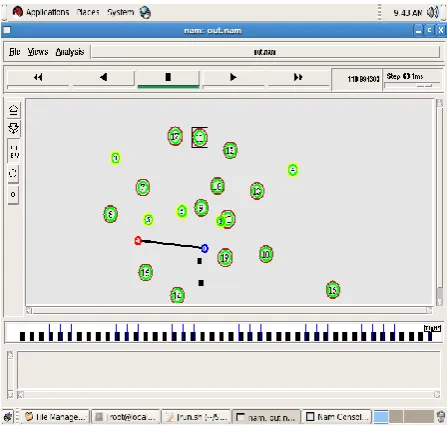Adjust the Step time slider

pos(412,86)
